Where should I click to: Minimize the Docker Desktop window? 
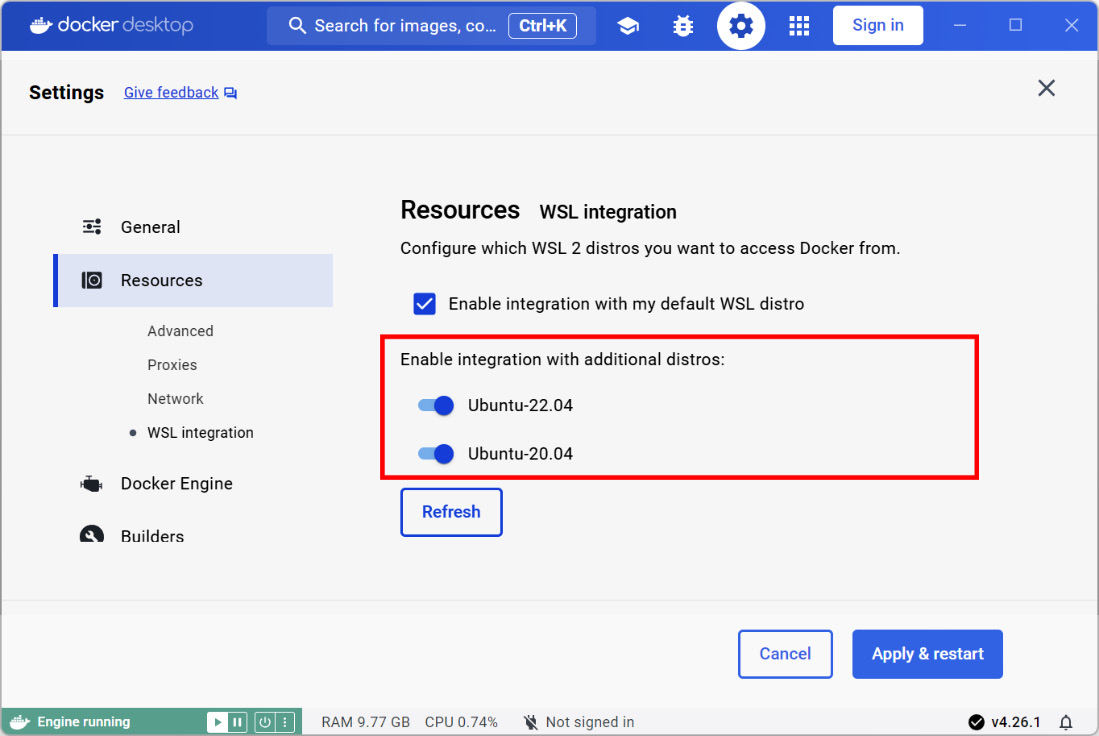pyautogui.click(x=960, y=26)
